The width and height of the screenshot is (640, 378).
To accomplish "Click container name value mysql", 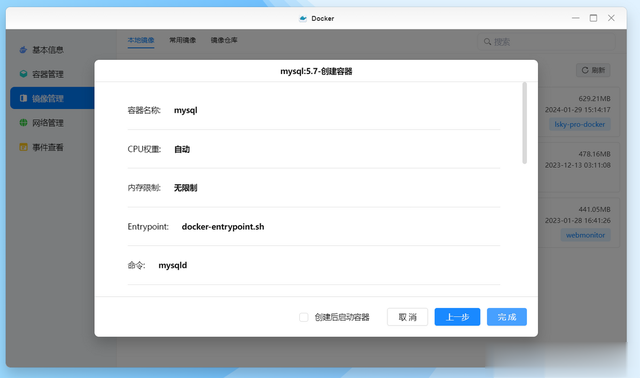I will [186, 110].
